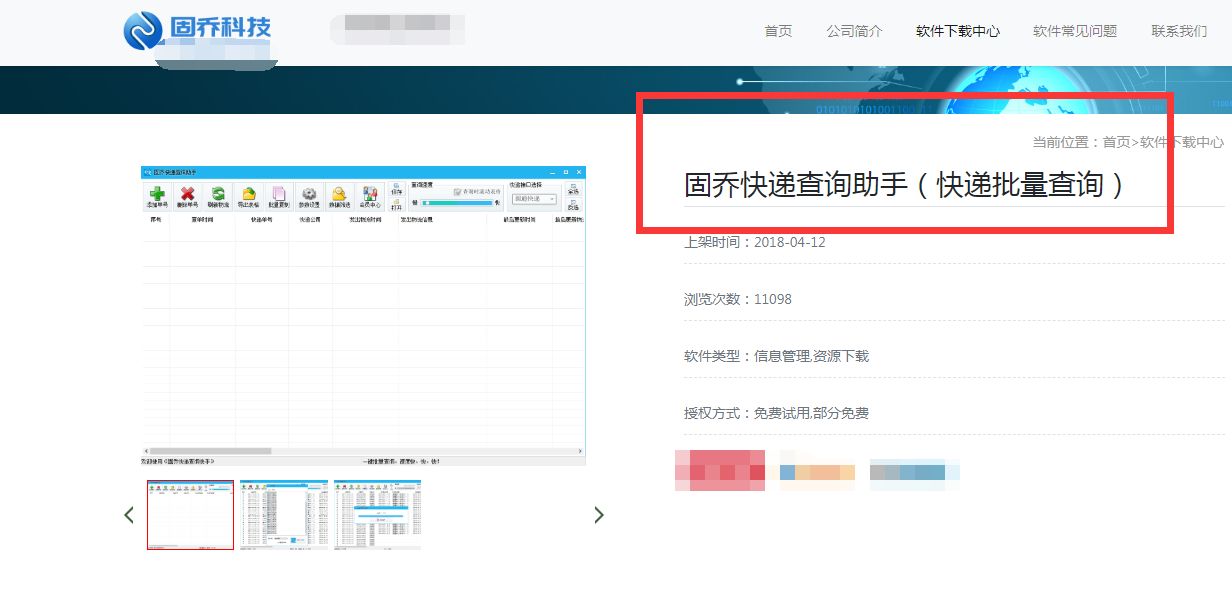Viewport: 1232px width, 592px height.
Task: Click the 会员中心 icon in preview
Action: [370, 195]
